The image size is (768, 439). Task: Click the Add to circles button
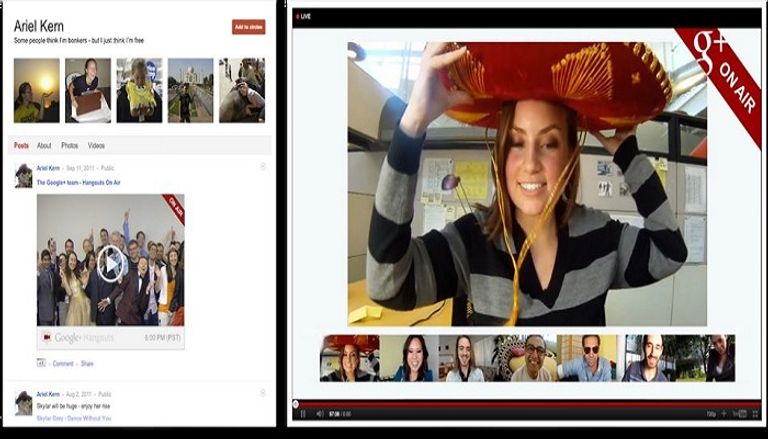coord(248,27)
